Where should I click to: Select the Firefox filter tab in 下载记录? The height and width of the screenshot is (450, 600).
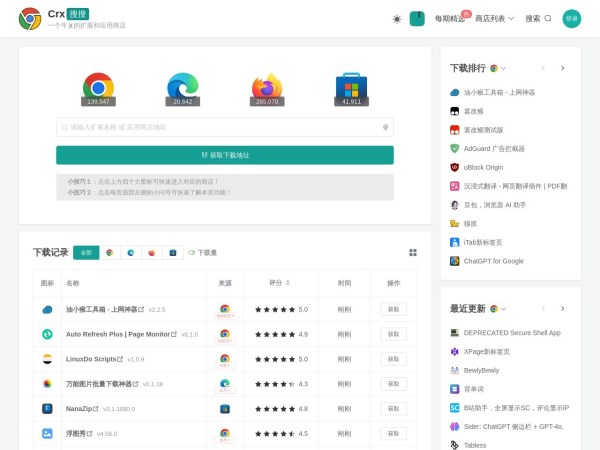[152, 253]
